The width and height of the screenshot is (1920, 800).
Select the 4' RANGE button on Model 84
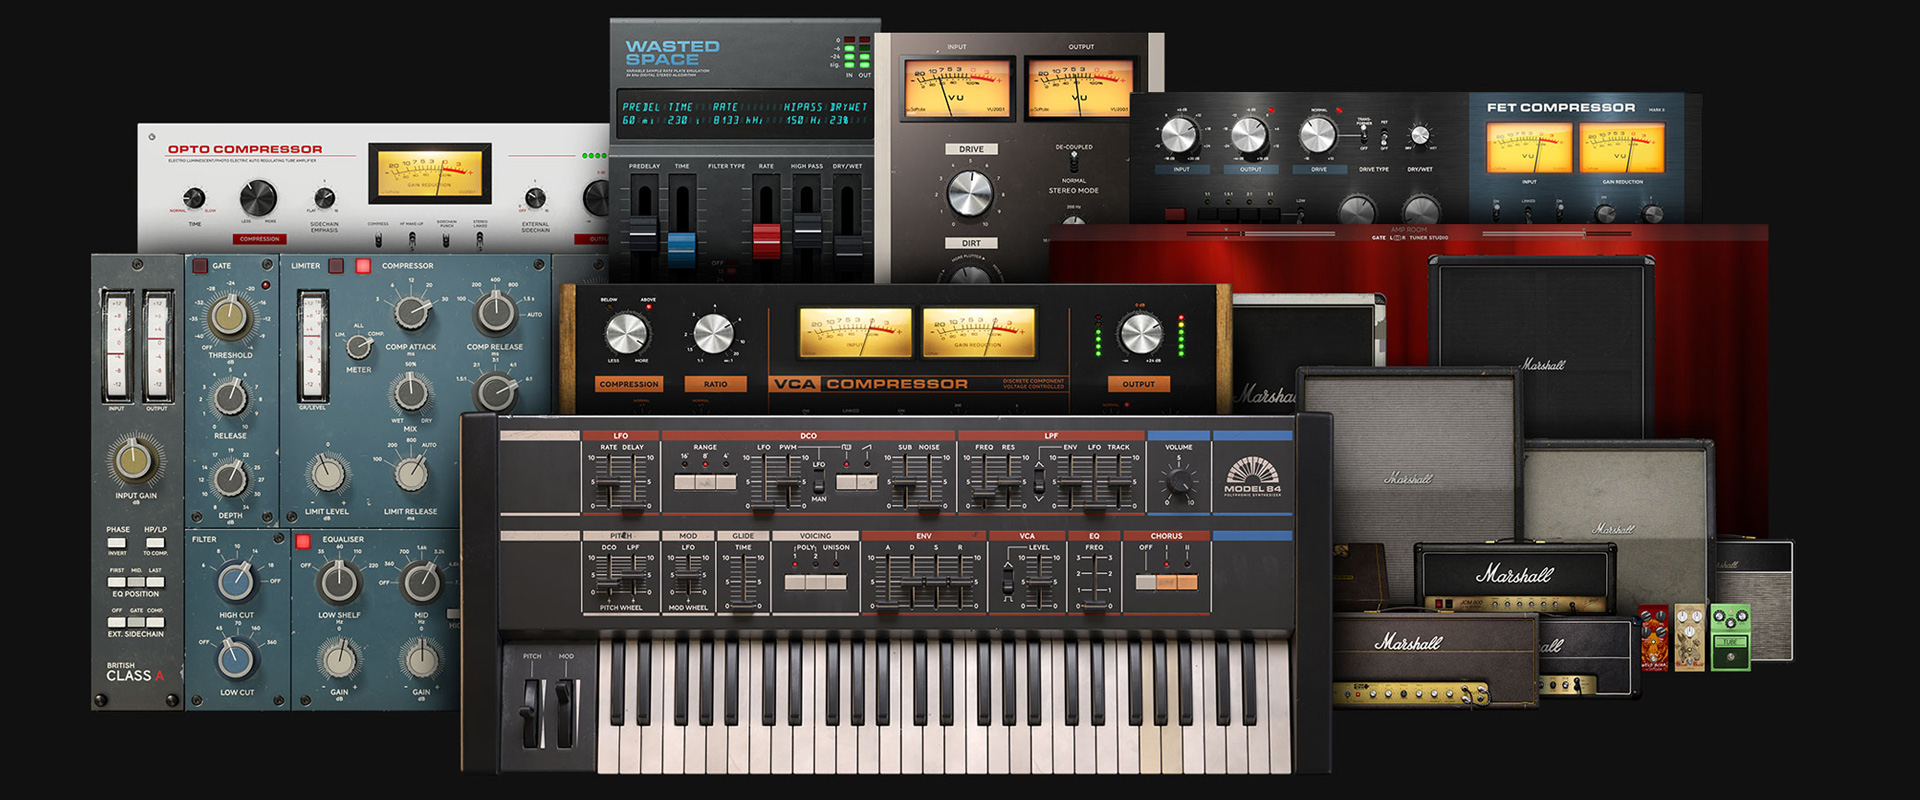click(x=726, y=482)
